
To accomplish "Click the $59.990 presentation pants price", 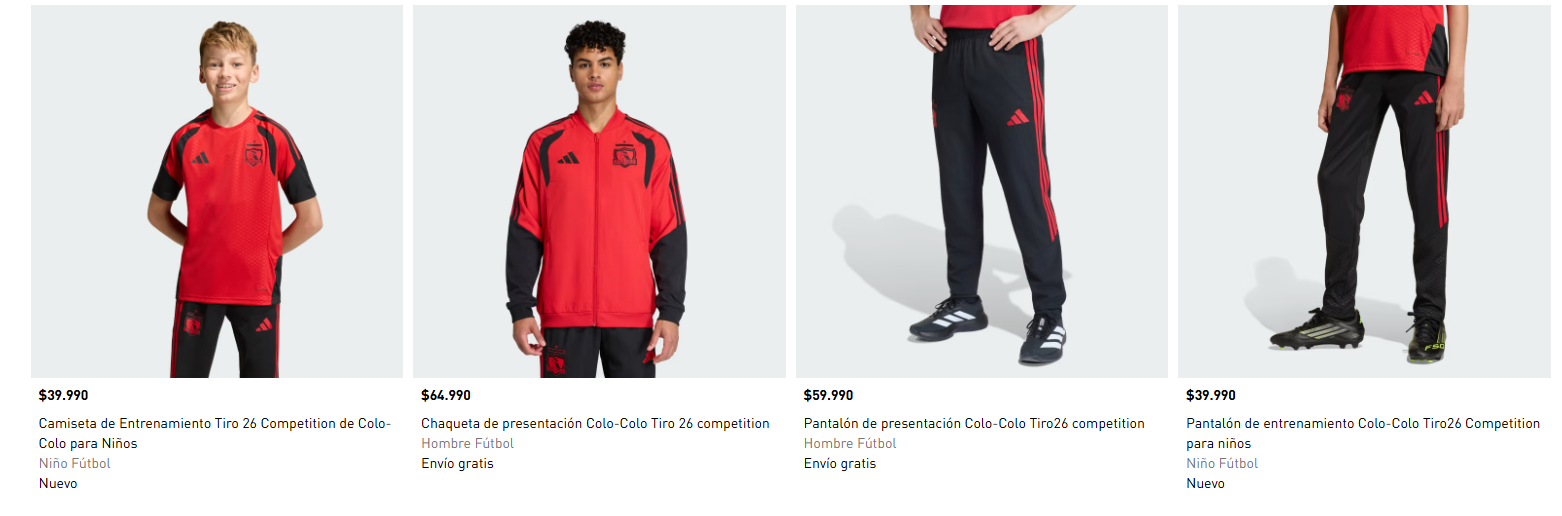I will point(828,395).
